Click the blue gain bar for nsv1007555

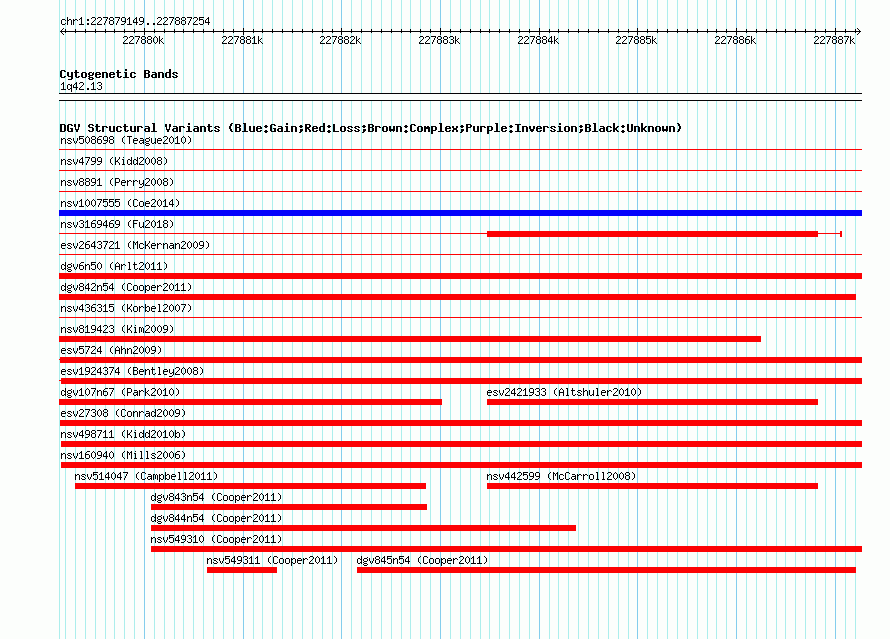click(x=460, y=213)
